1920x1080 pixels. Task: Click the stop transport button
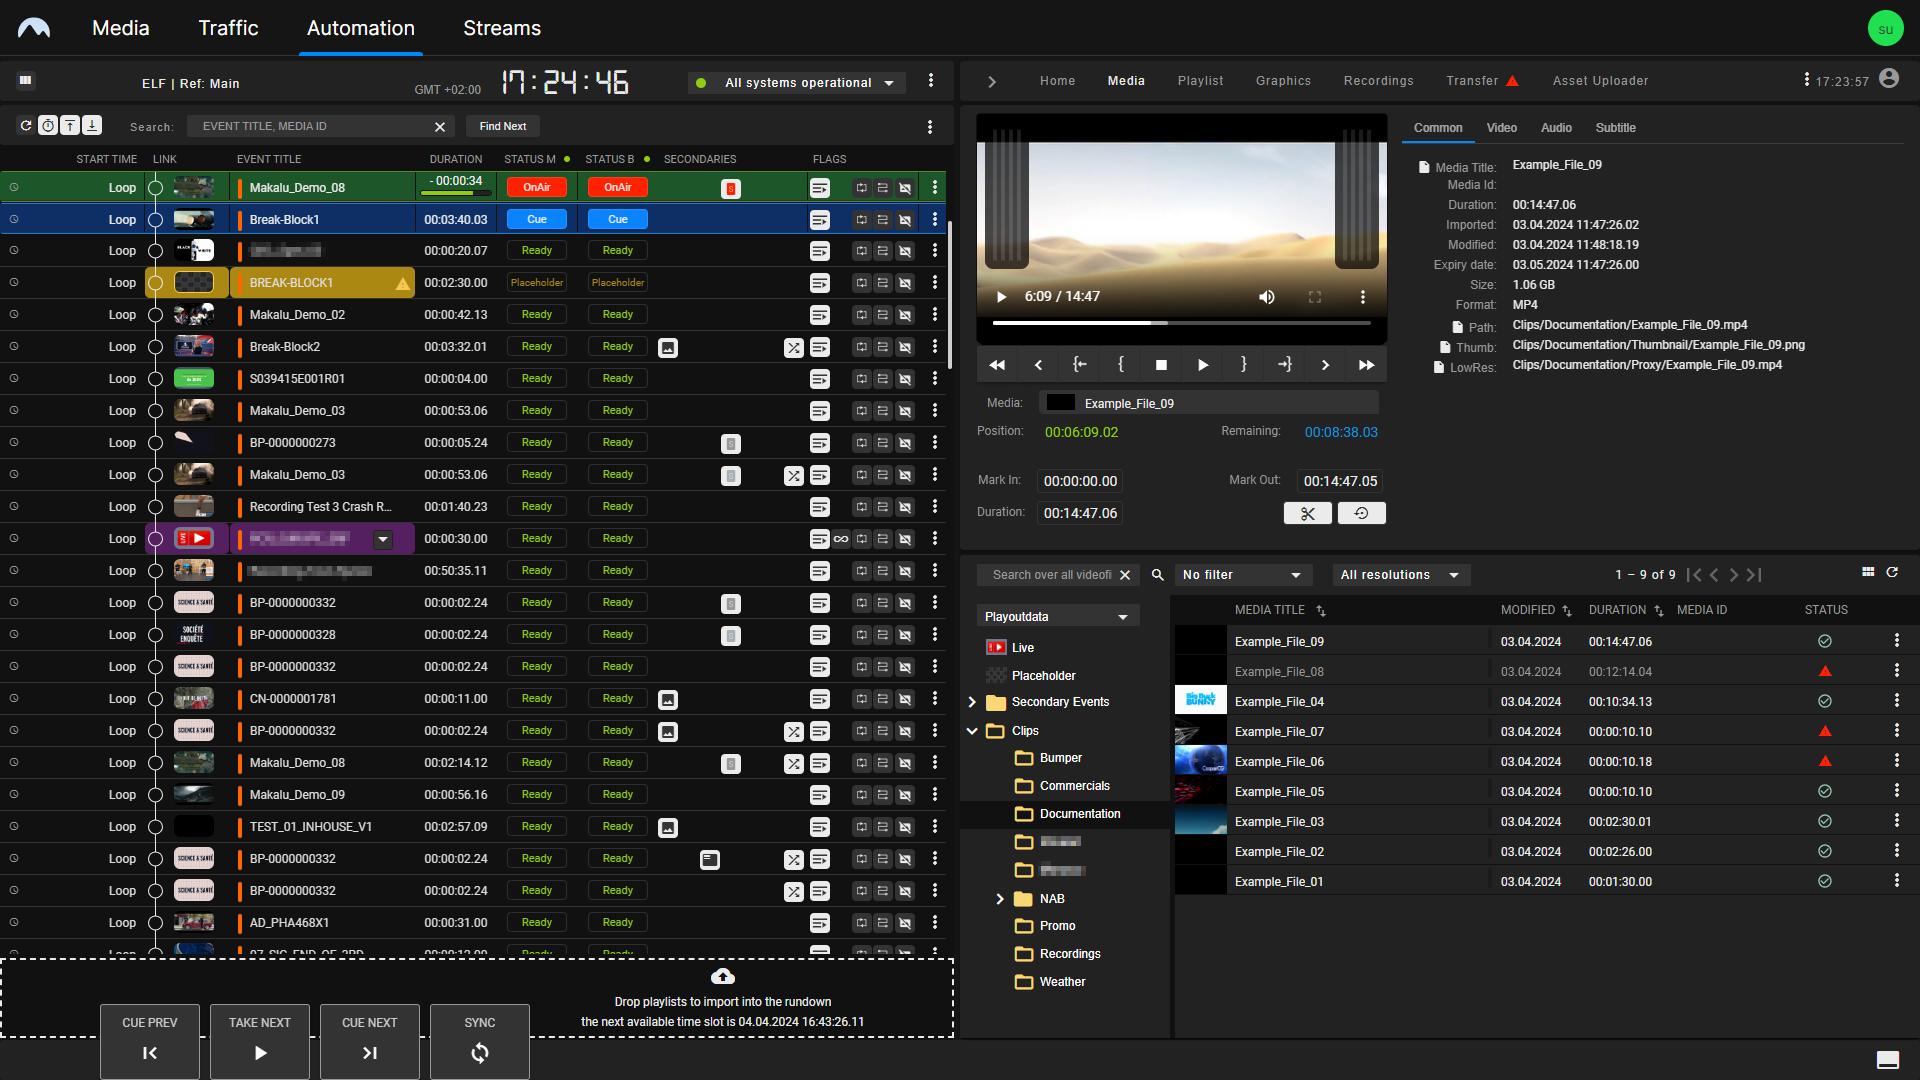[x=1161, y=365]
